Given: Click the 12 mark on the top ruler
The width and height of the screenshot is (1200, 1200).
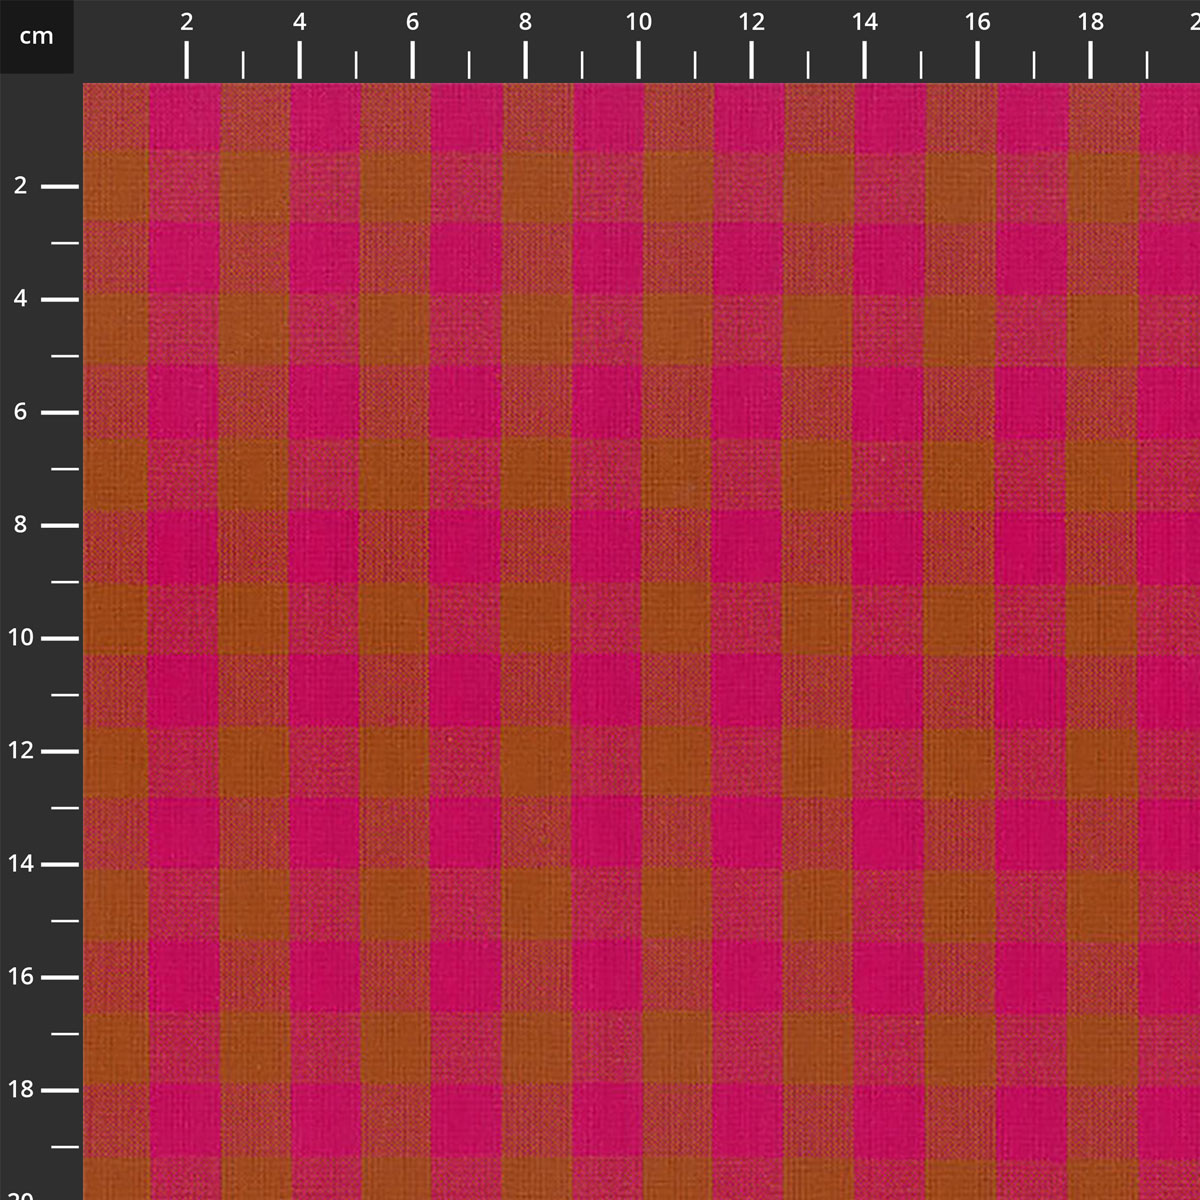Looking at the screenshot, I should click(752, 60).
